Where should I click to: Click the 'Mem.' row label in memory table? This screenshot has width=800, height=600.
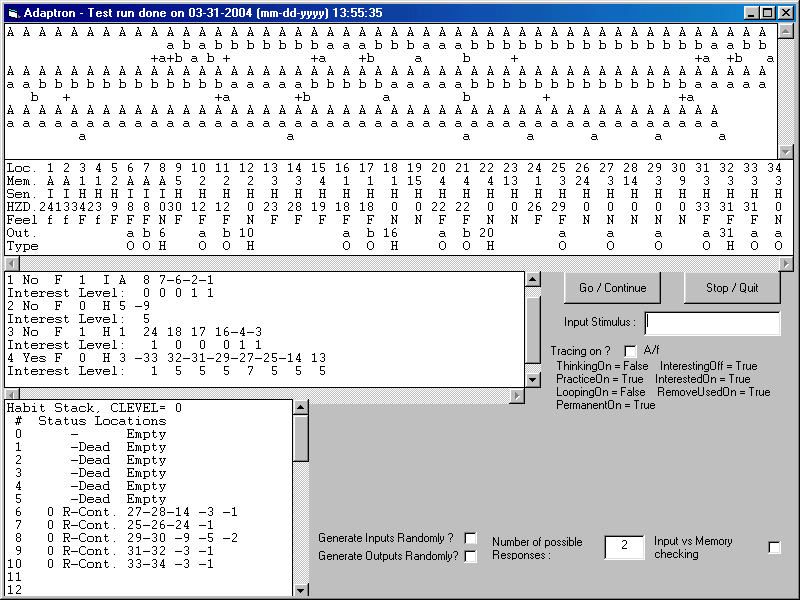(22, 181)
